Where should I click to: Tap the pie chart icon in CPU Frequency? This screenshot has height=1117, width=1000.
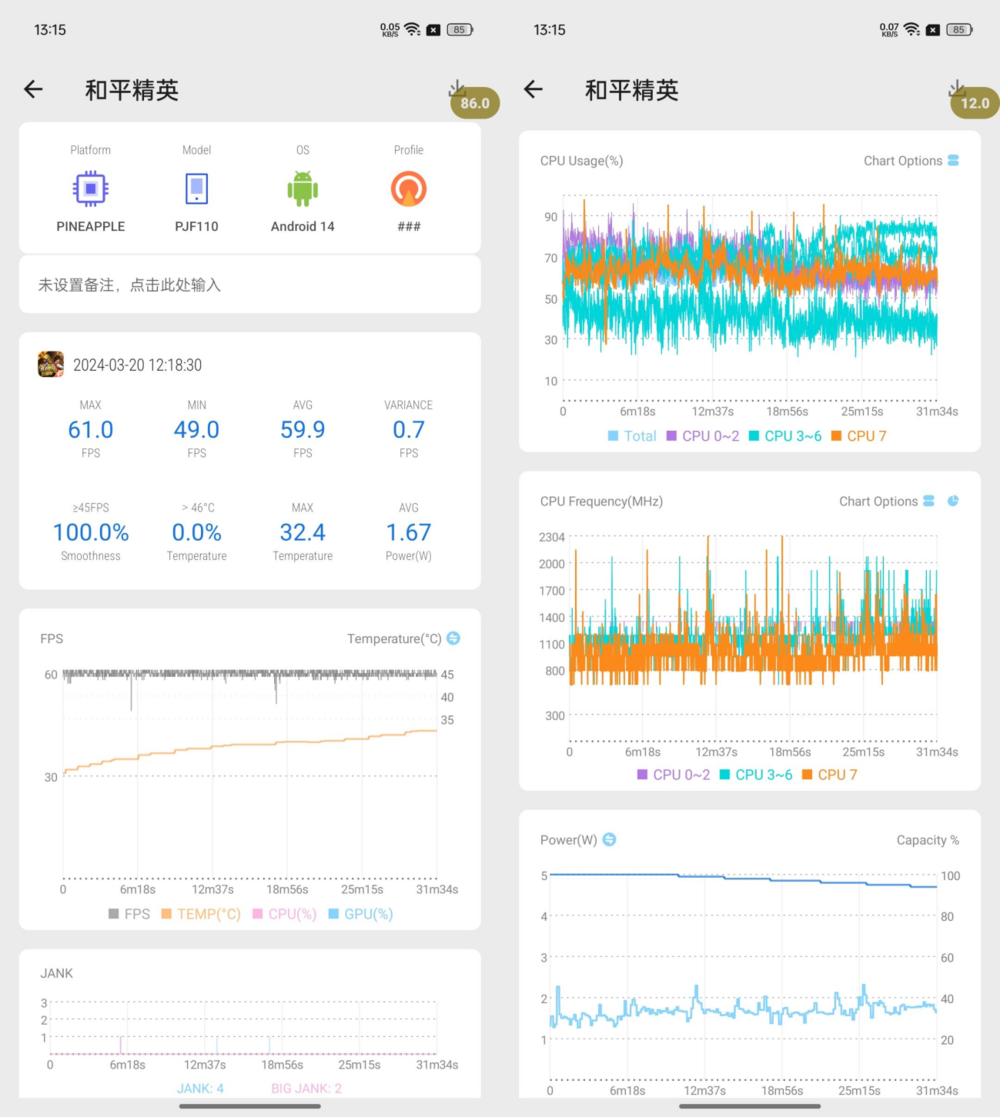pos(953,502)
